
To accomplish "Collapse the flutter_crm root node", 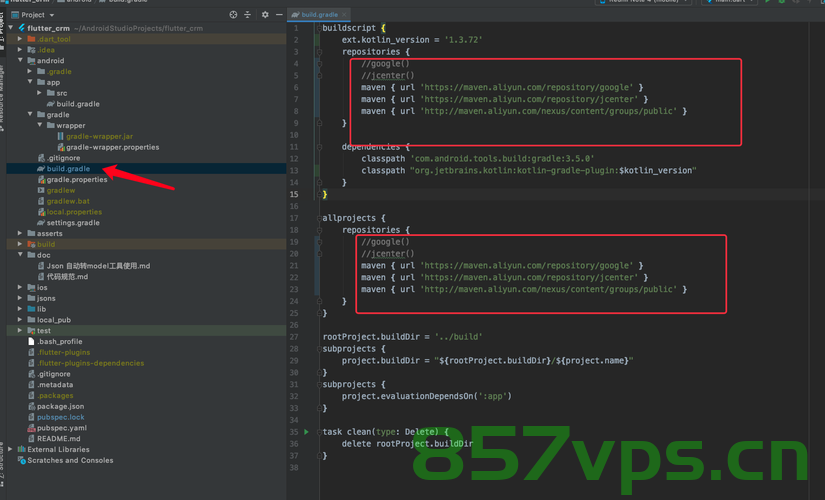I will pyautogui.click(x=11, y=28).
